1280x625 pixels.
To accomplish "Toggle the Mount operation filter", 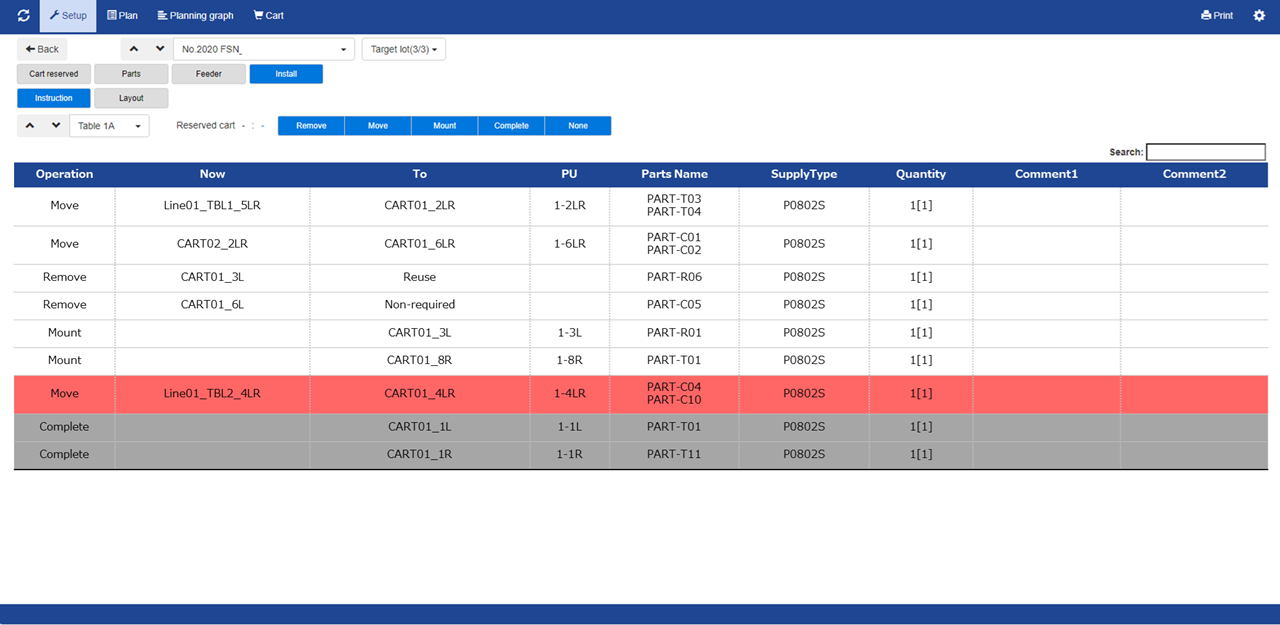I will click(x=444, y=126).
